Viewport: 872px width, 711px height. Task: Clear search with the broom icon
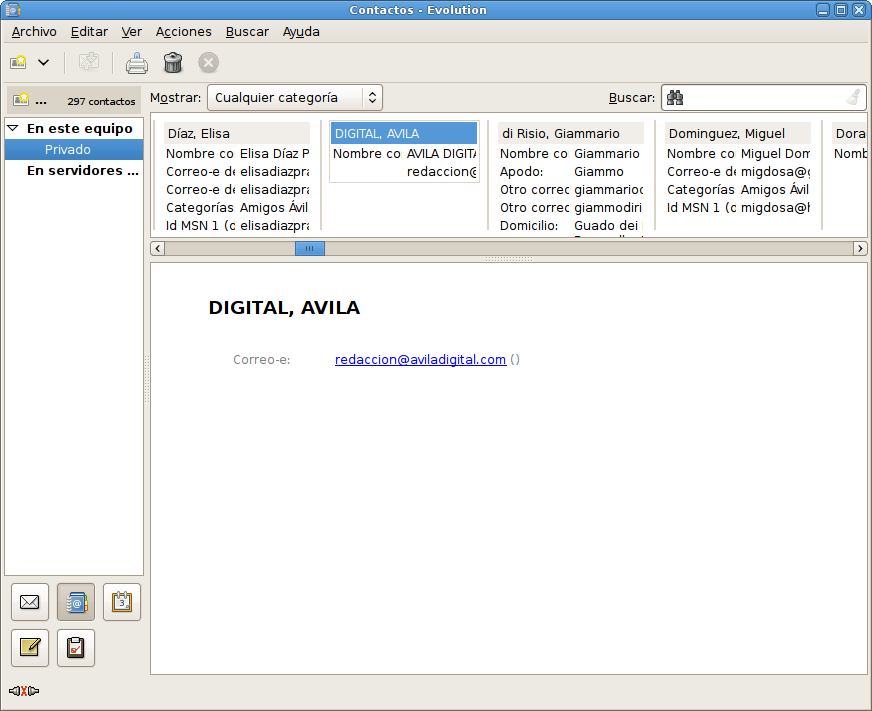[x=854, y=98]
